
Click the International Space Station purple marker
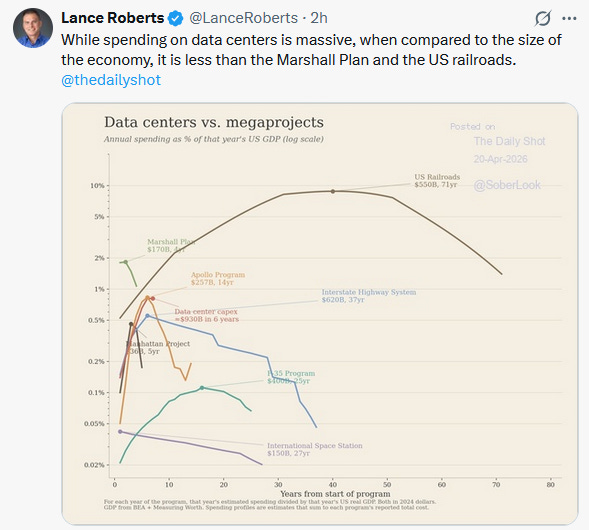(x=120, y=432)
